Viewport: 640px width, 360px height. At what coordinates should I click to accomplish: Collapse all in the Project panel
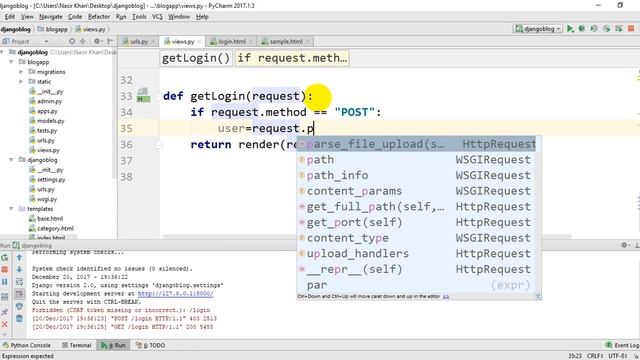pyautogui.click(x=83, y=41)
